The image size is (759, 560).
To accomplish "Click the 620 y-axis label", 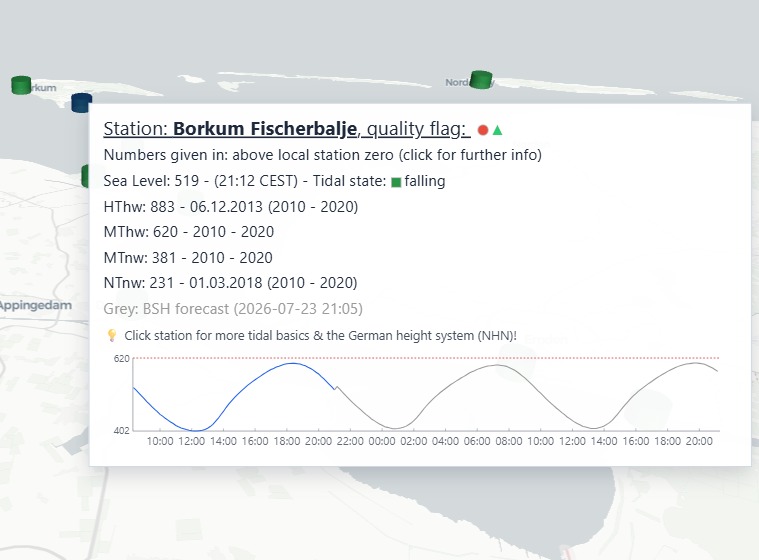I will click(x=121, y=359).
